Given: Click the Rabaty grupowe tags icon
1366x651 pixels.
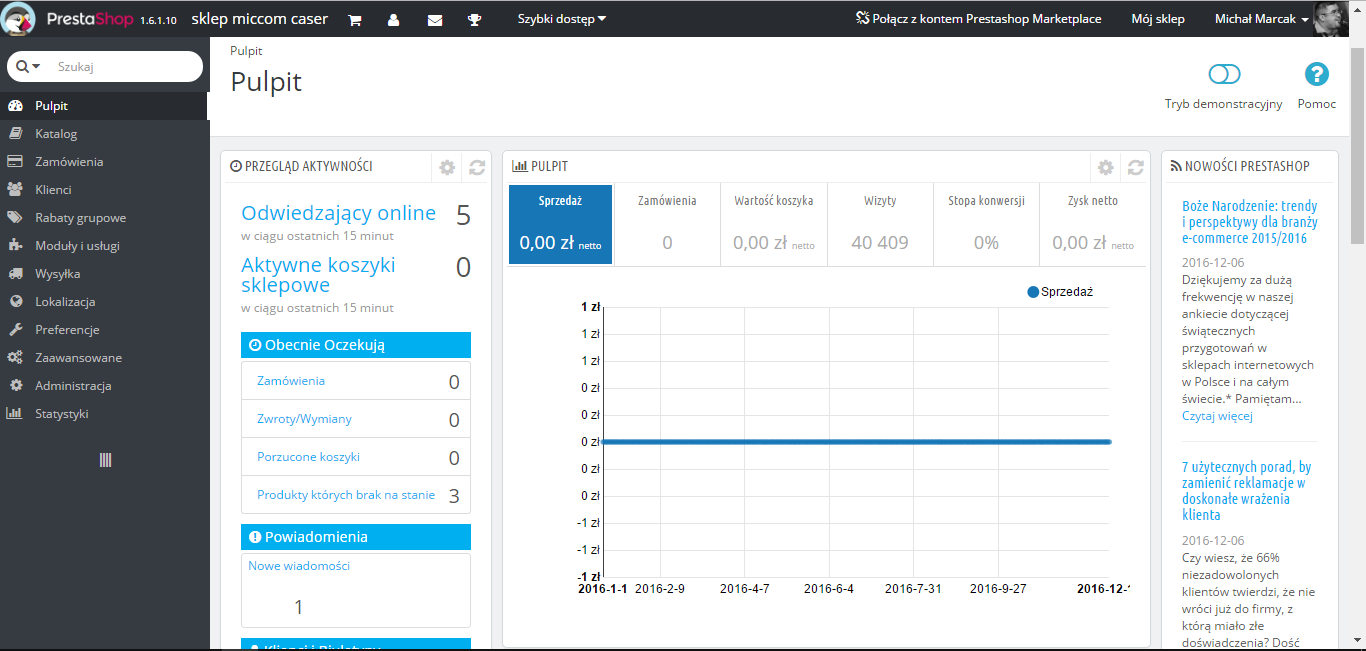Looking at the screenshot, I should 15,218.
